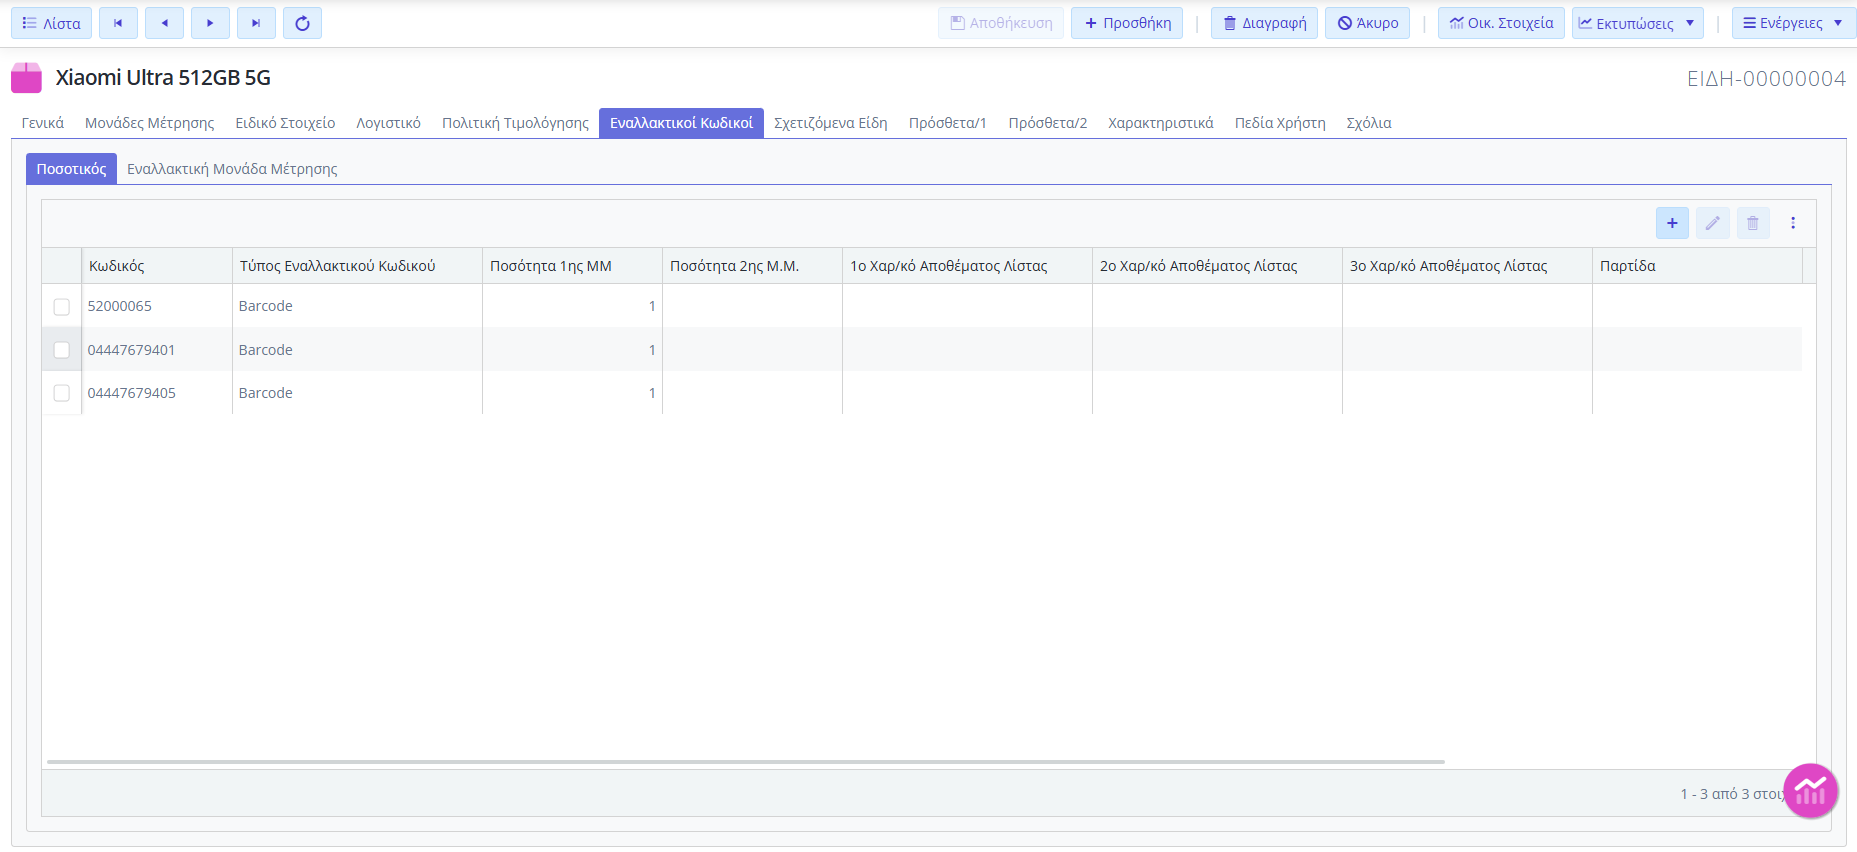Sort by Τύπος Εναλλακτικού Κωδικού column header
1857x852 pixels.
pyautogui.click(x=357, y=266)
